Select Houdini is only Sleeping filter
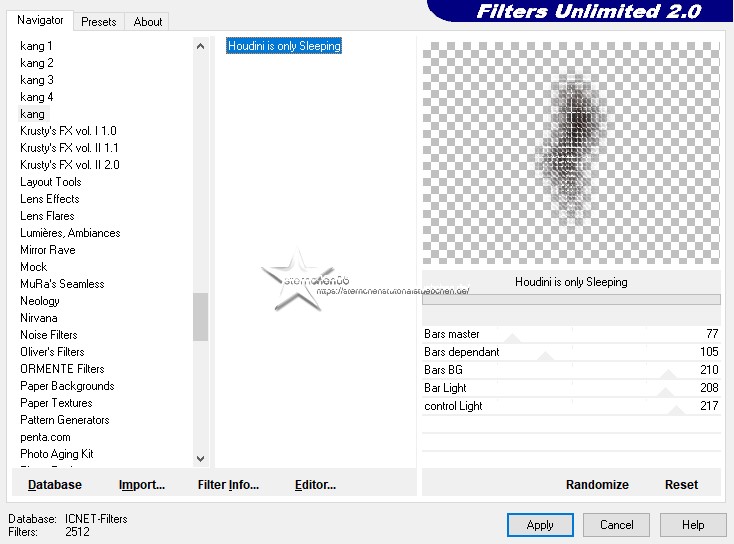Screen dimensions: 734x544 tap(284, 46)
